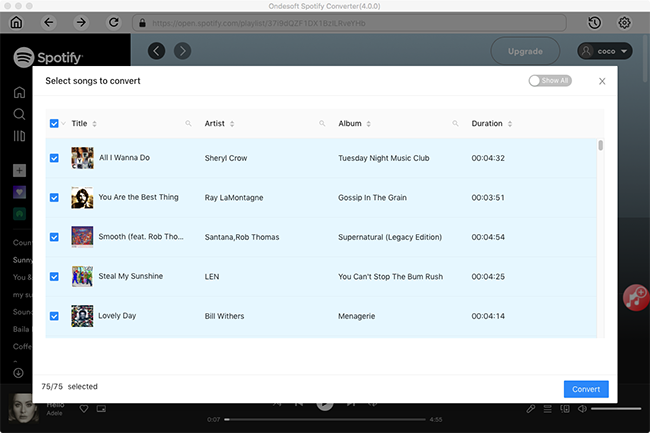Viewport: 650px width, 433px height.
Task: Click the red add-music floating icon
Action: (635, 295)
